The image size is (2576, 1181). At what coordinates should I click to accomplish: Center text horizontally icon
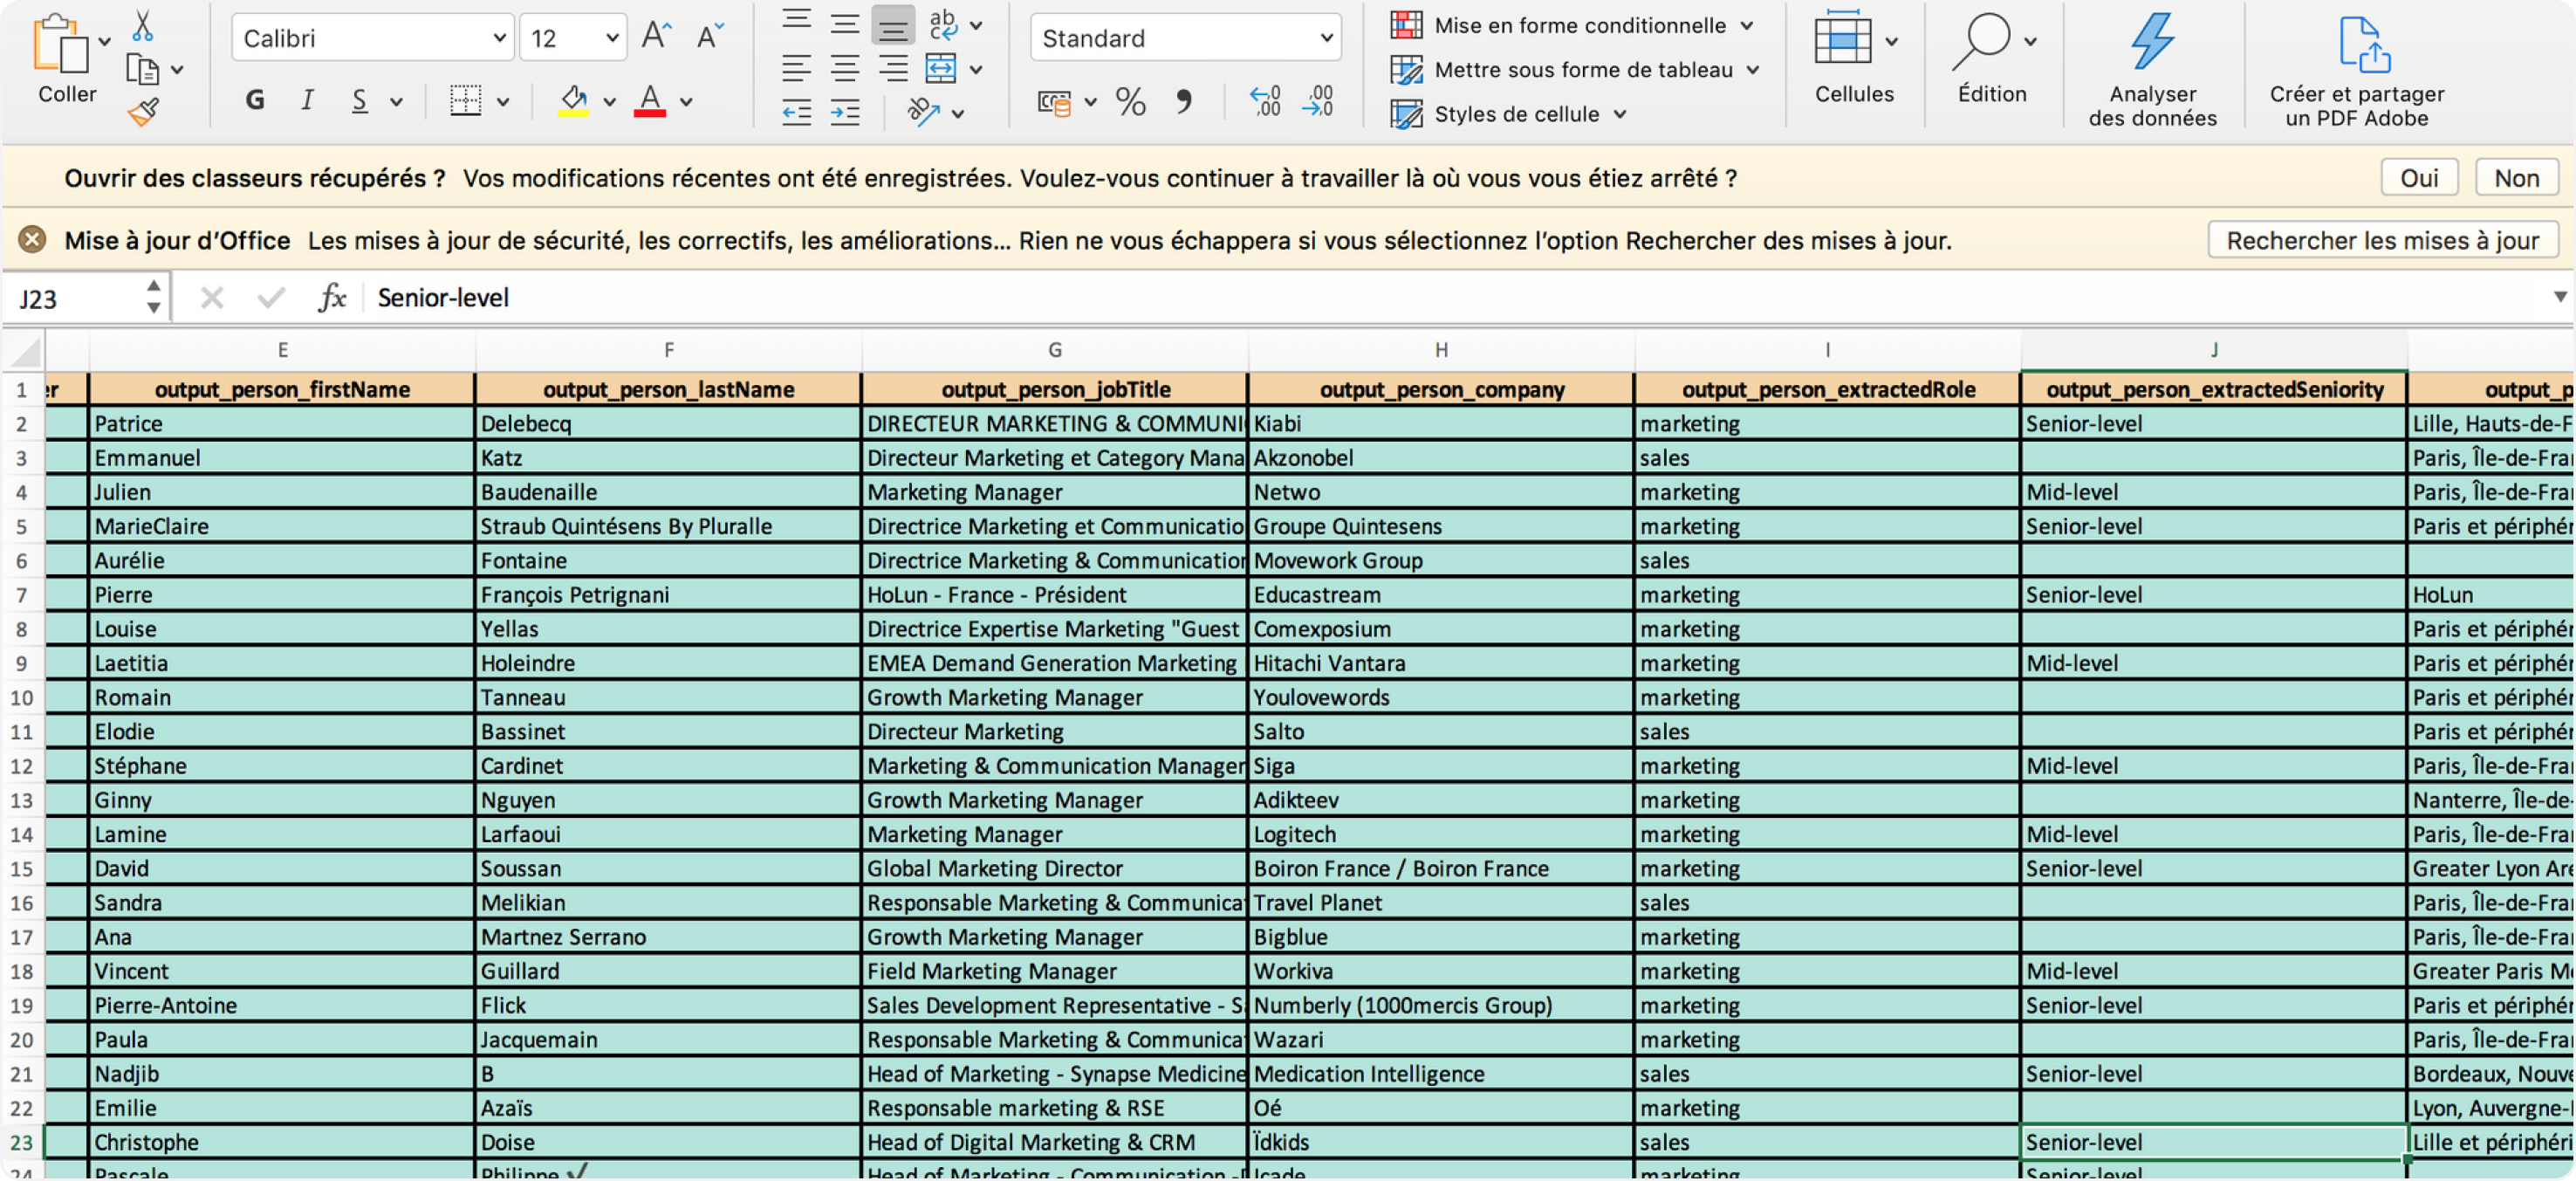845,68
